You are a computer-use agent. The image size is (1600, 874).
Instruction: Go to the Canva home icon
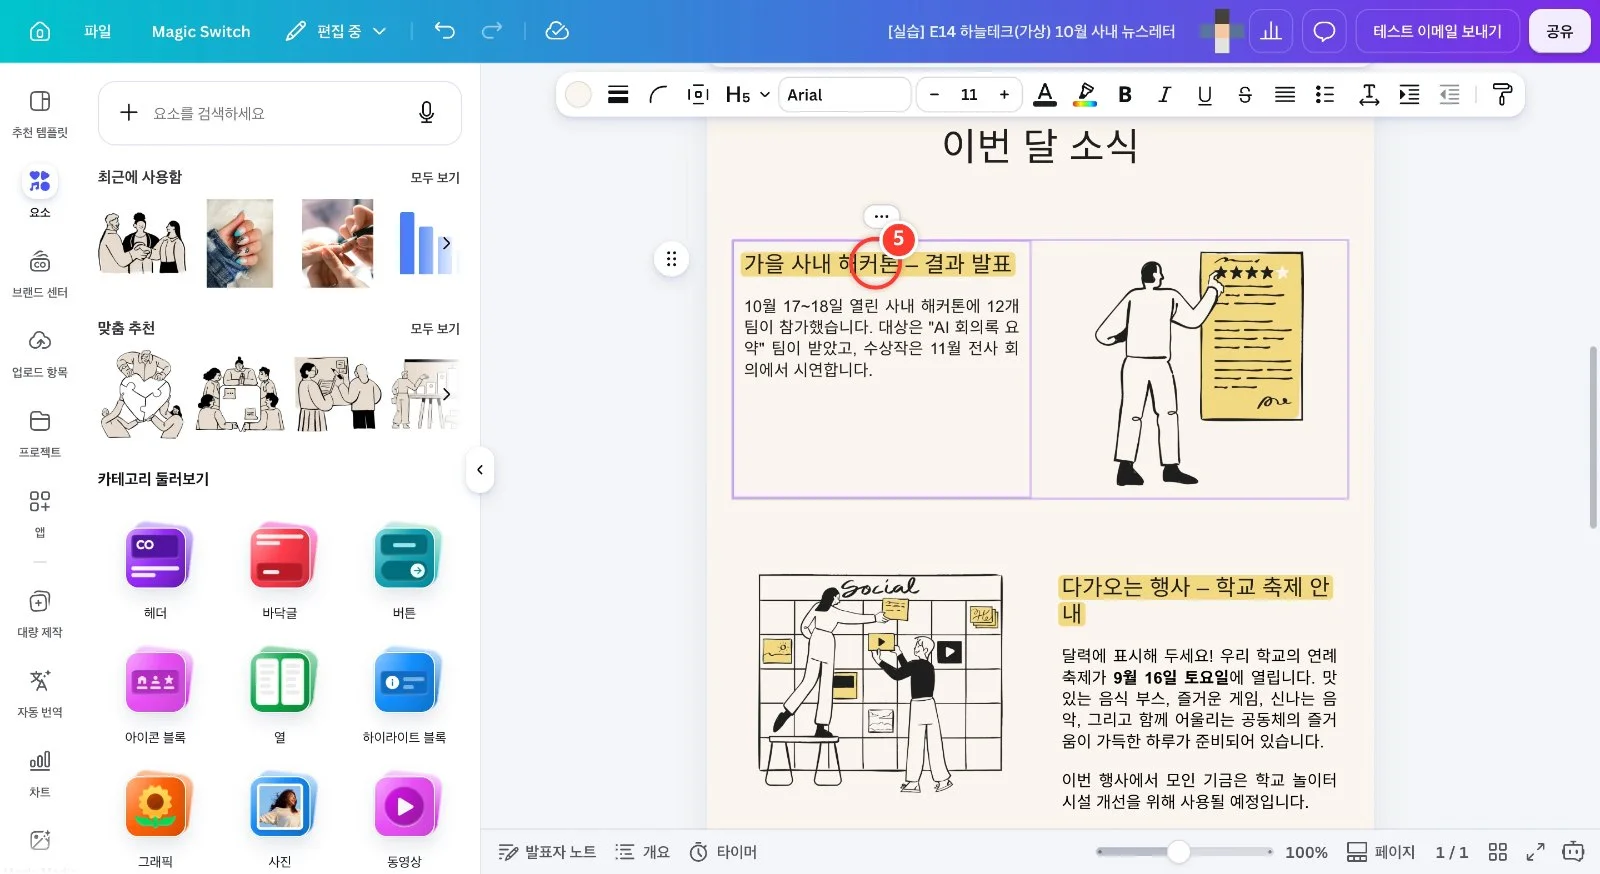click(40, 31)
